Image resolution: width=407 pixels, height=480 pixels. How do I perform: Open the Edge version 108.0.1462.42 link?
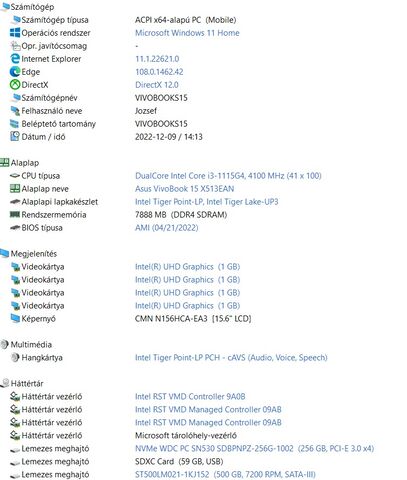coord(159,72)
